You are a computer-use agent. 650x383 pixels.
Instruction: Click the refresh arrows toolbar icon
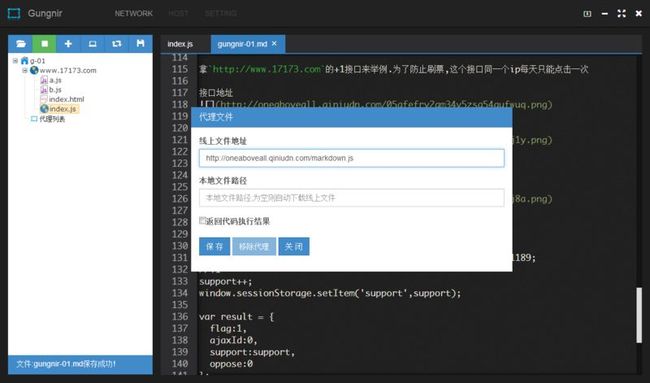[x=116, y=44]
